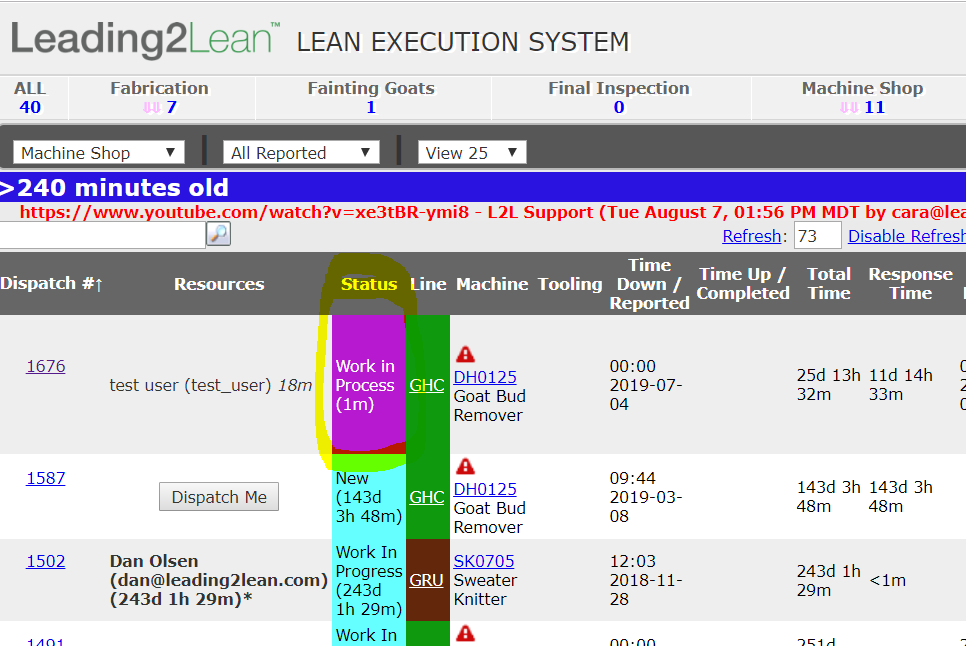Click Work In Progress (243d 1h 29m) status
The width and height of the screenshot is (966, 646).
click(x=369, y=580)
